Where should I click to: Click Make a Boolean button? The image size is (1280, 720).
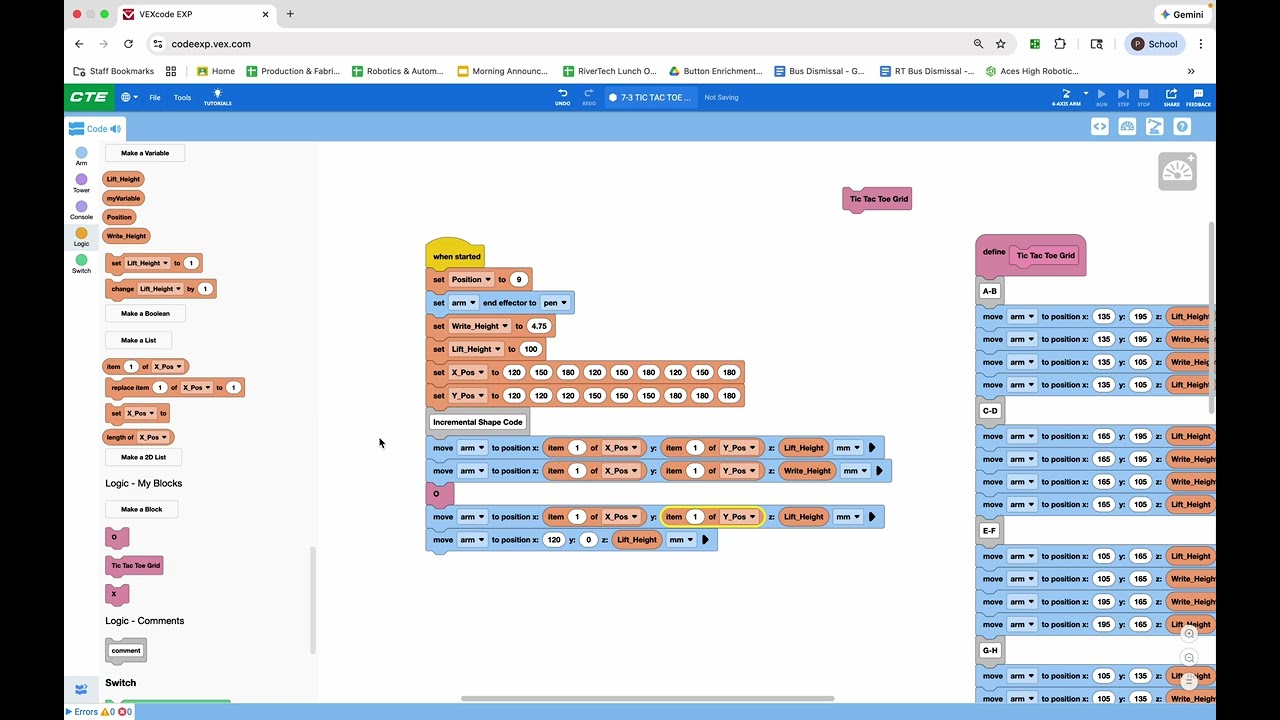point(145,313)
